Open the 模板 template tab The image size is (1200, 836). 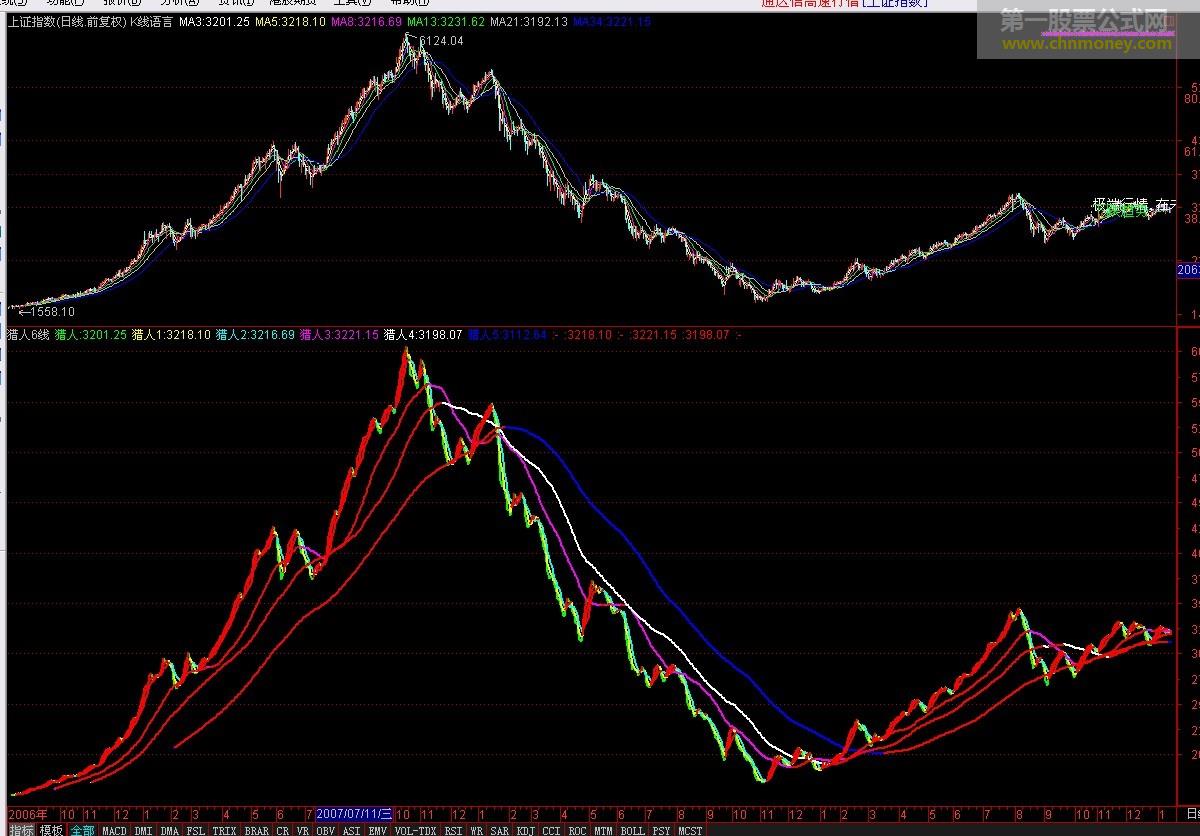[x=51, y=830]
